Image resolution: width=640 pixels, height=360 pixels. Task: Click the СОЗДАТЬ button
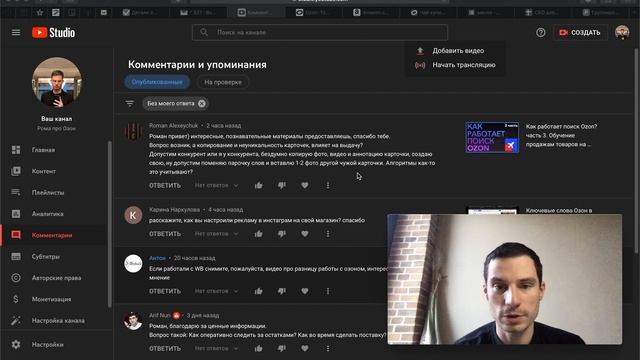(x=580, y=33)
